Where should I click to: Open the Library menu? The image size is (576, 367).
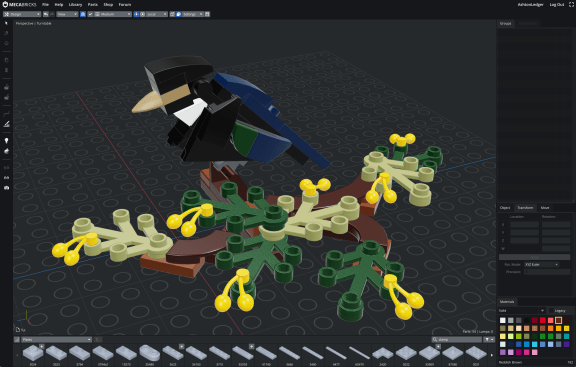click(x=75, y=4)
